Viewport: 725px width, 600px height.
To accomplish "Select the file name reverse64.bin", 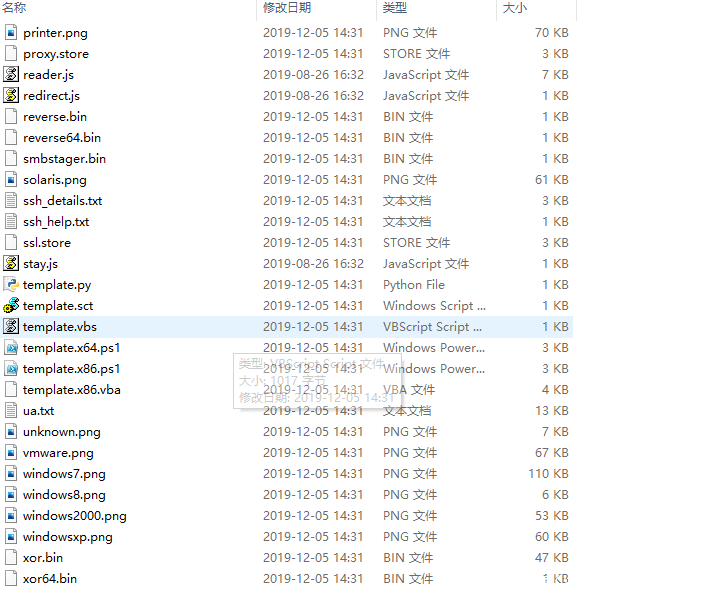I will (x=62, y=138).
